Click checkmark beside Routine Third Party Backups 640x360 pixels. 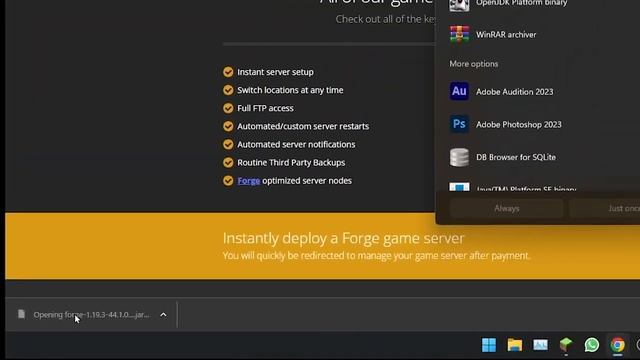pyautogui.click(x=228, y=162)
